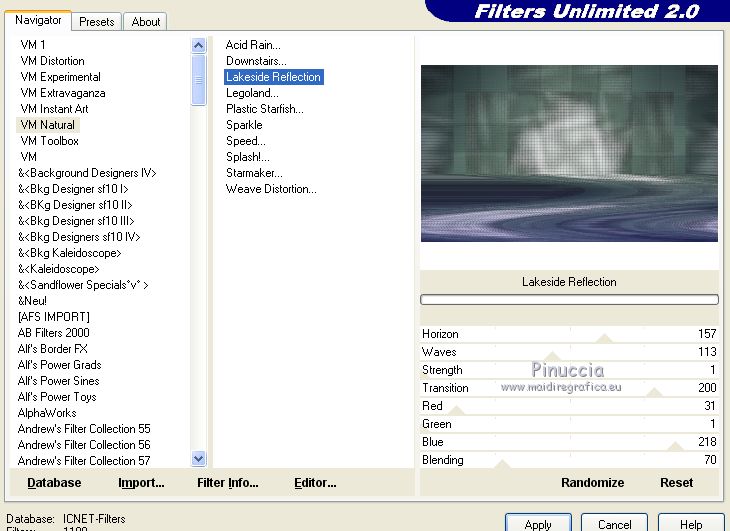Image resolution: width=730 pixels, height=531 pixels.
Task: Select the &<BKg Designer sf10 II> category
Action: pyautogui.click(x=75, y=205)
